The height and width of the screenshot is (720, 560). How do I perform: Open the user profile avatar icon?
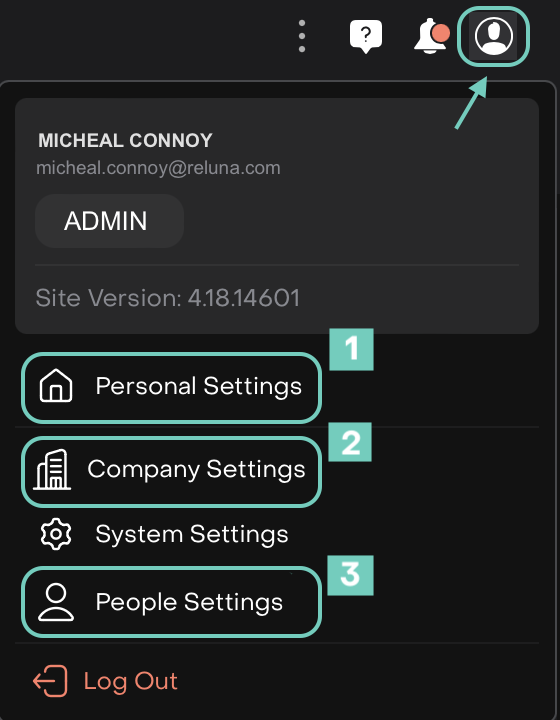point(493,36)
